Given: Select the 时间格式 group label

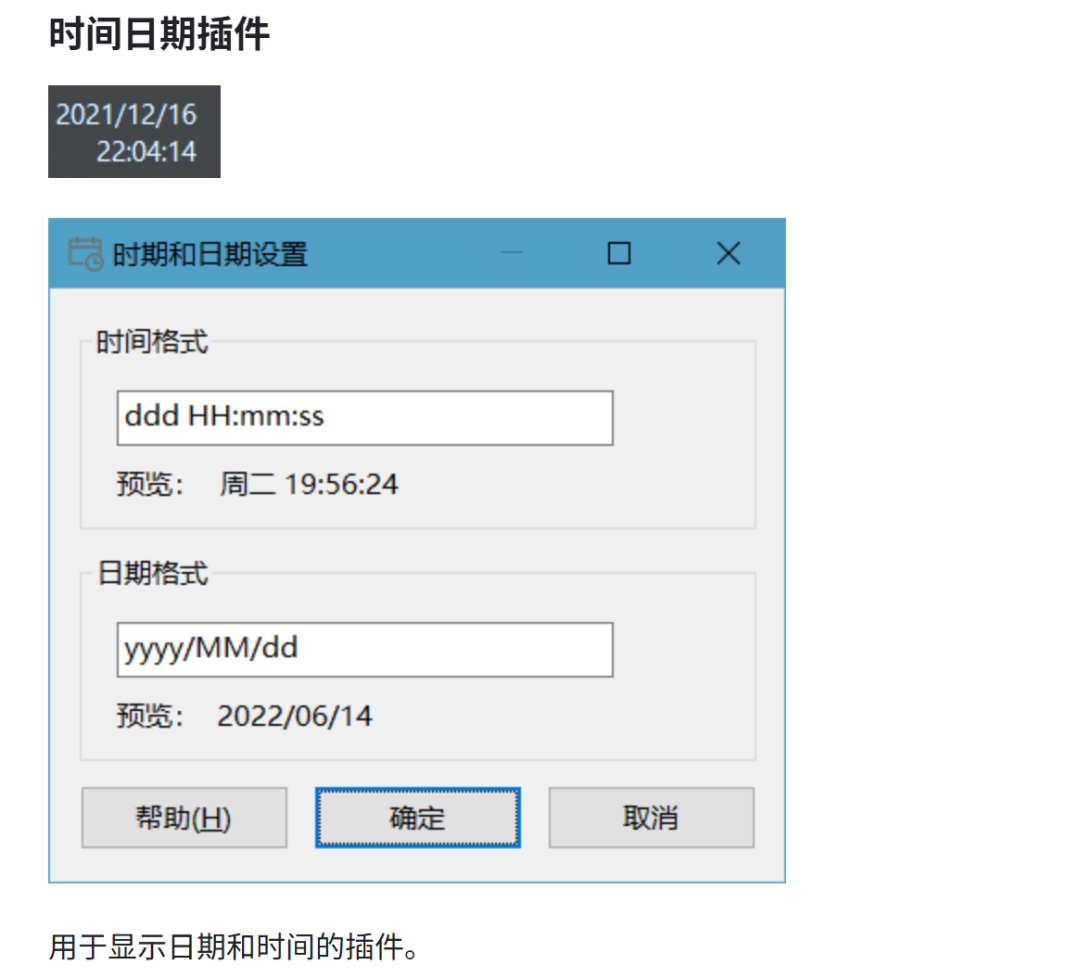Looking at the screenshot, I should [152, 342].
